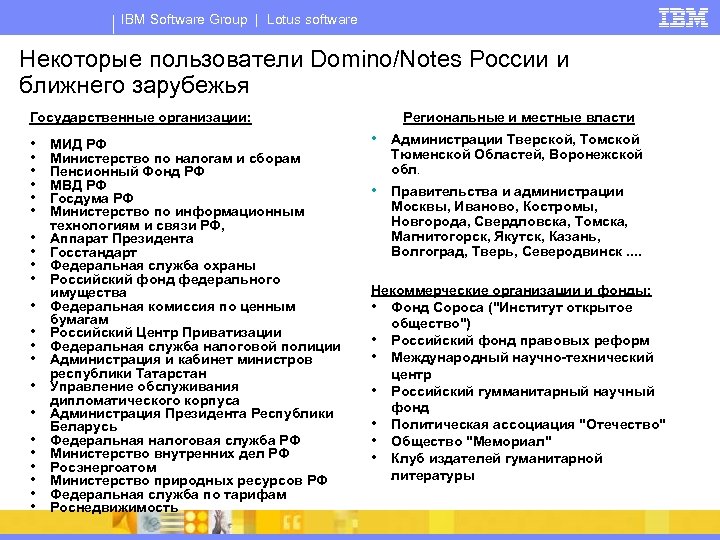Select 'Федеральная налоговая служба РФ'
The image size is (720, 540).
175,440
